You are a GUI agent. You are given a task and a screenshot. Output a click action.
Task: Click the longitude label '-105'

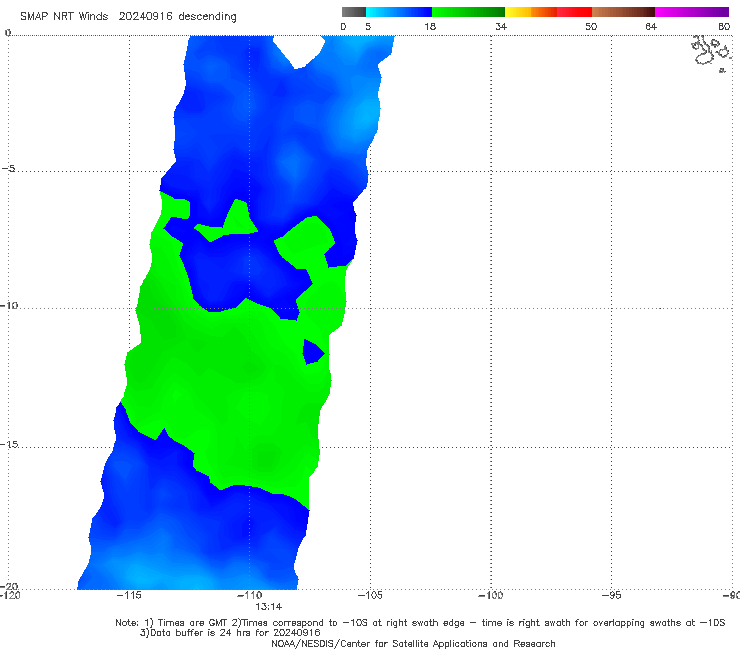click(x=370, y=595)
